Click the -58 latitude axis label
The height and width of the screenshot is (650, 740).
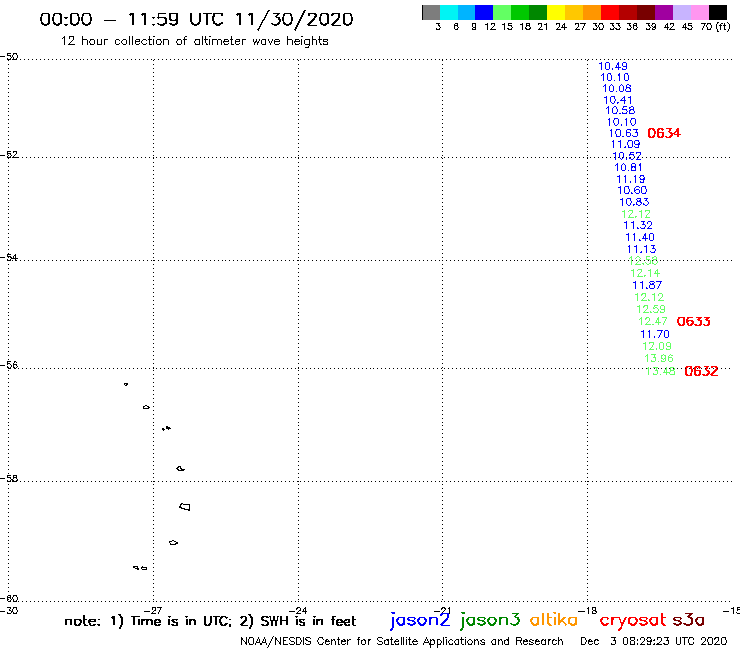click(x=9, y=478)
